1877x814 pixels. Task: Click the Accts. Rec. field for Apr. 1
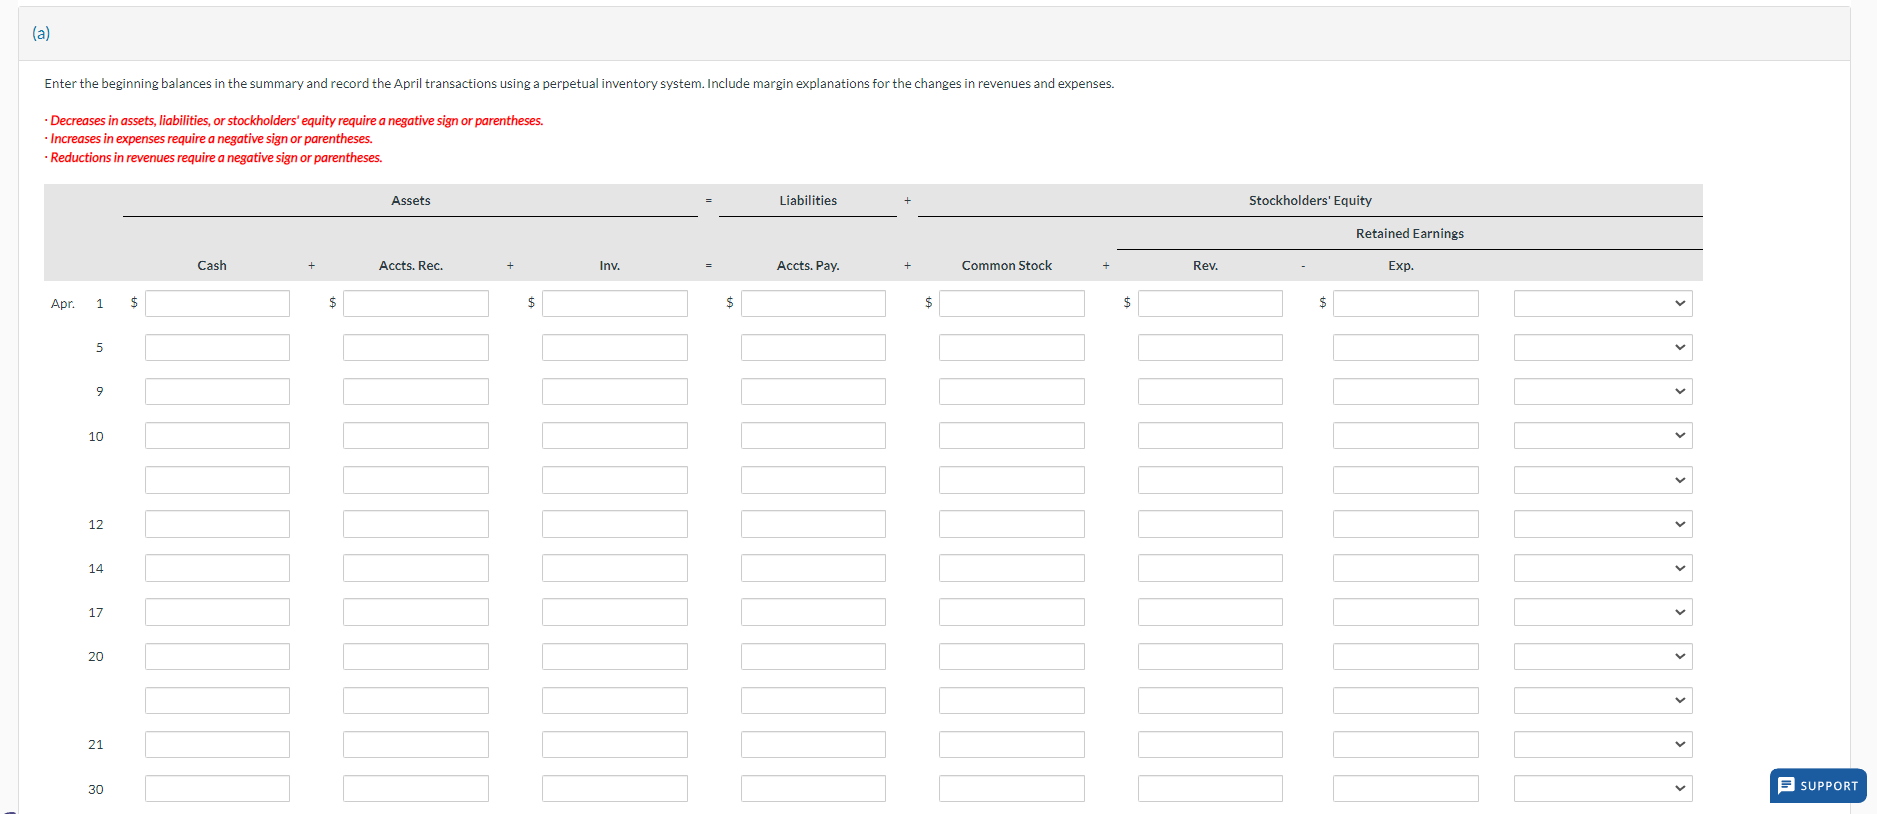[416, 303]
